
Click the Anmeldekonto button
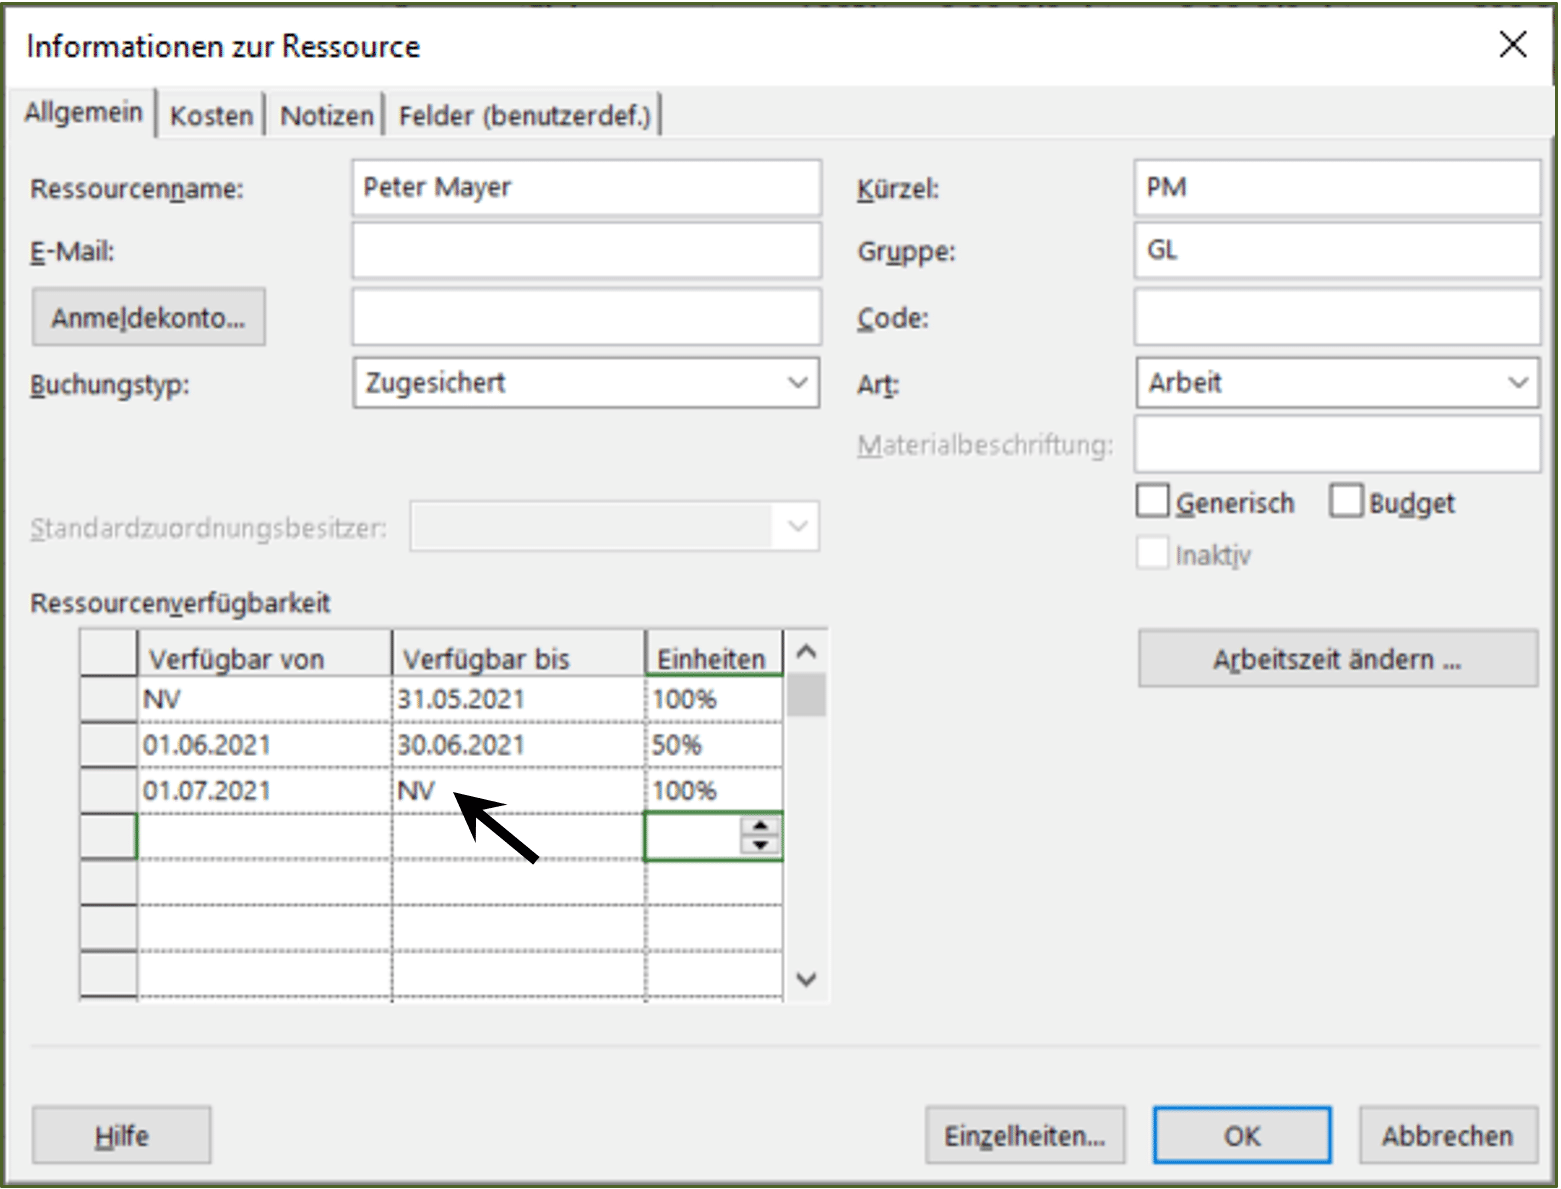click(148, 317)
